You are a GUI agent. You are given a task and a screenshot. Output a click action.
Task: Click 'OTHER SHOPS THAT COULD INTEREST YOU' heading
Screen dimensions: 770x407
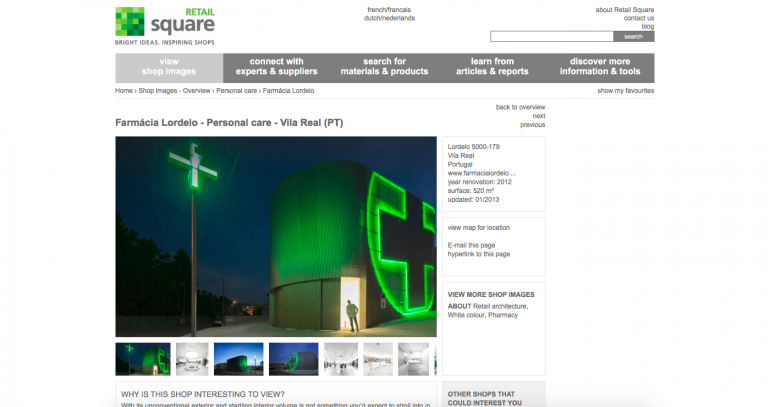tap(485, 399)
